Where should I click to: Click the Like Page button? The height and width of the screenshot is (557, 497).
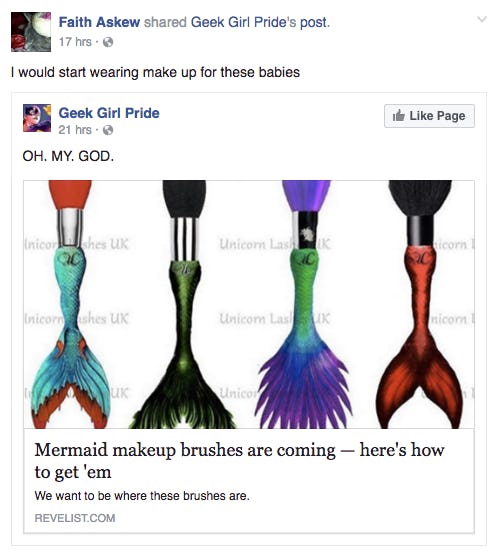(429, 116)
